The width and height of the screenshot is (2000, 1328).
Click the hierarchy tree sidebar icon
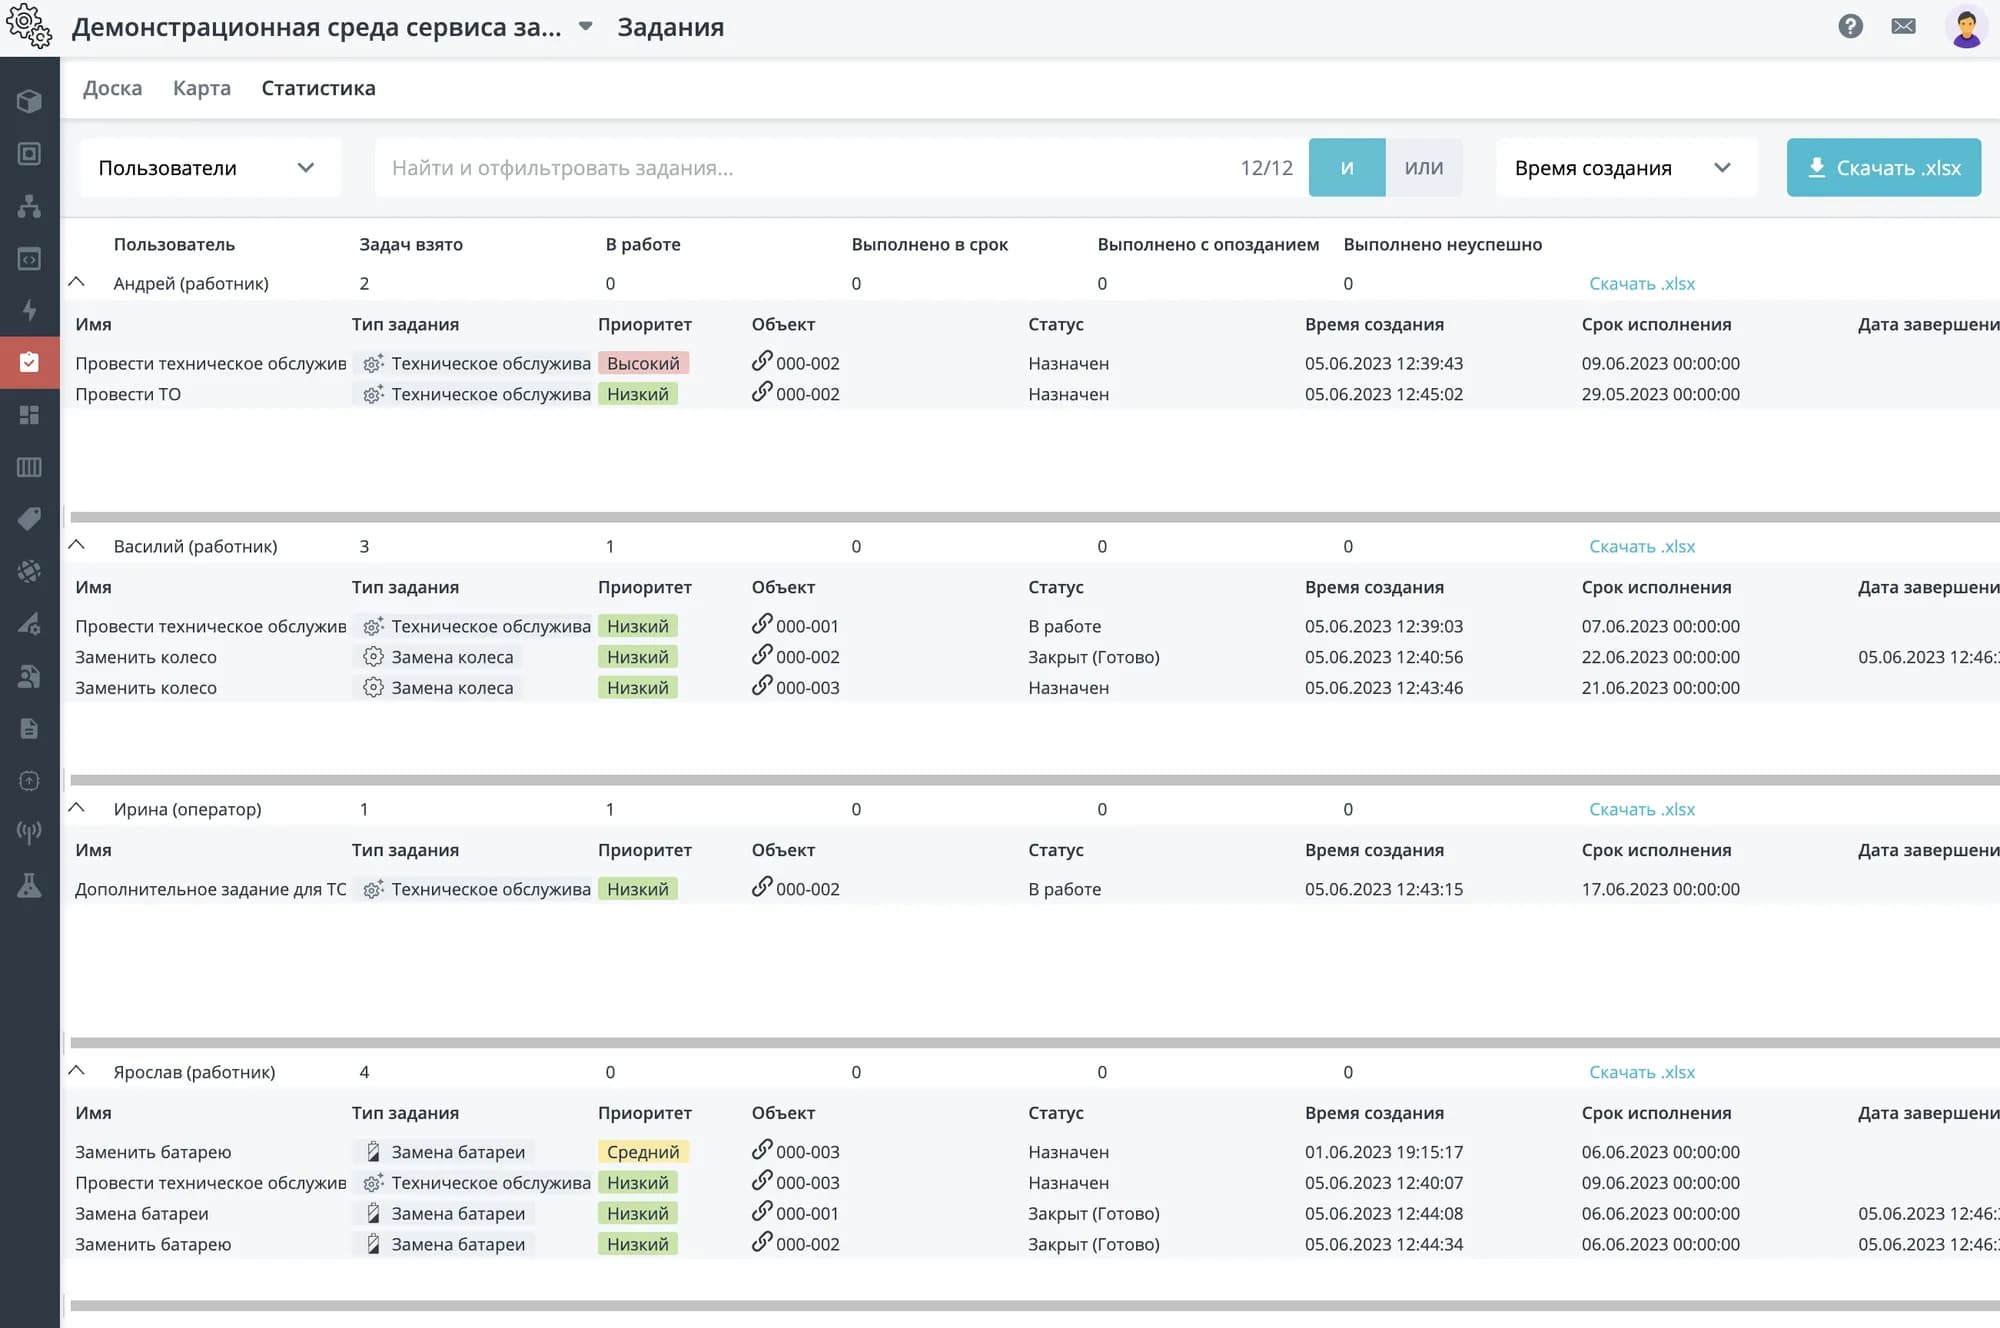(x=29, y=206)
